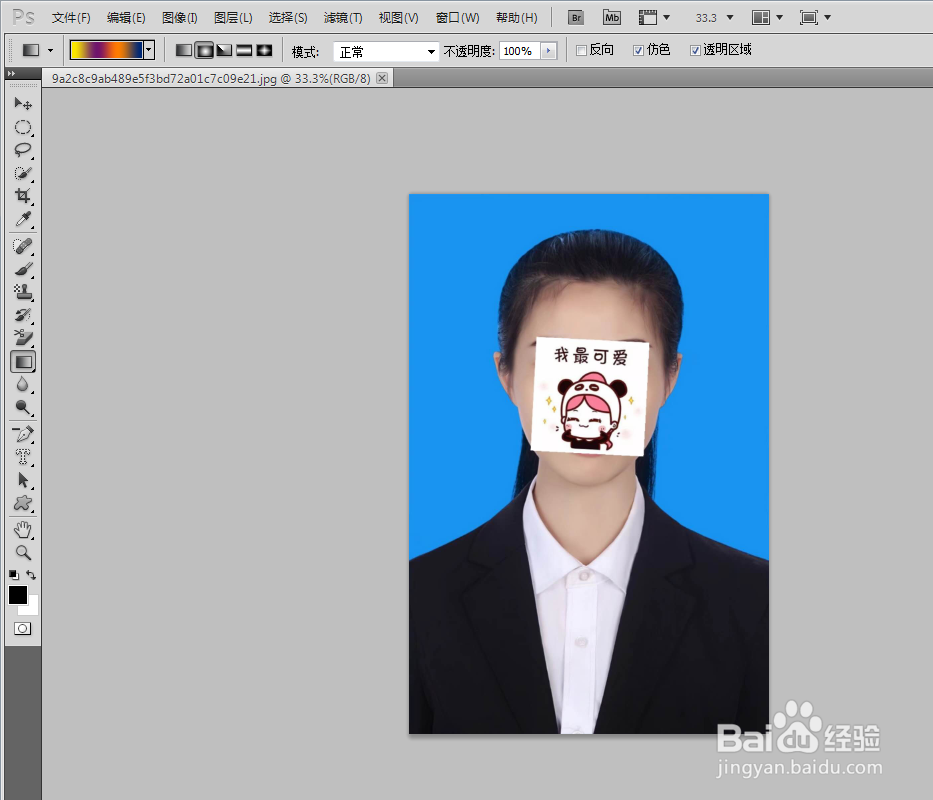This screenshot has height=800, width=933.
Task: Select the Pen tool
Action: point(23,433)
